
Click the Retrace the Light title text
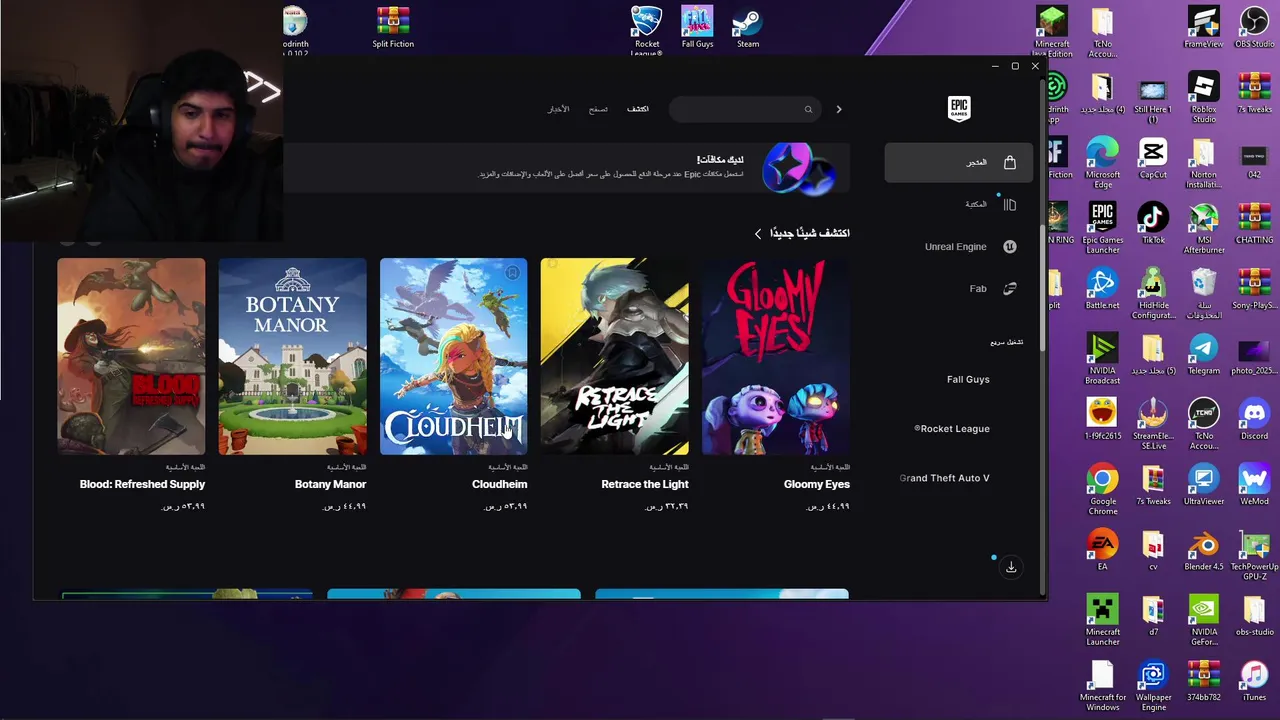point(645,484)
